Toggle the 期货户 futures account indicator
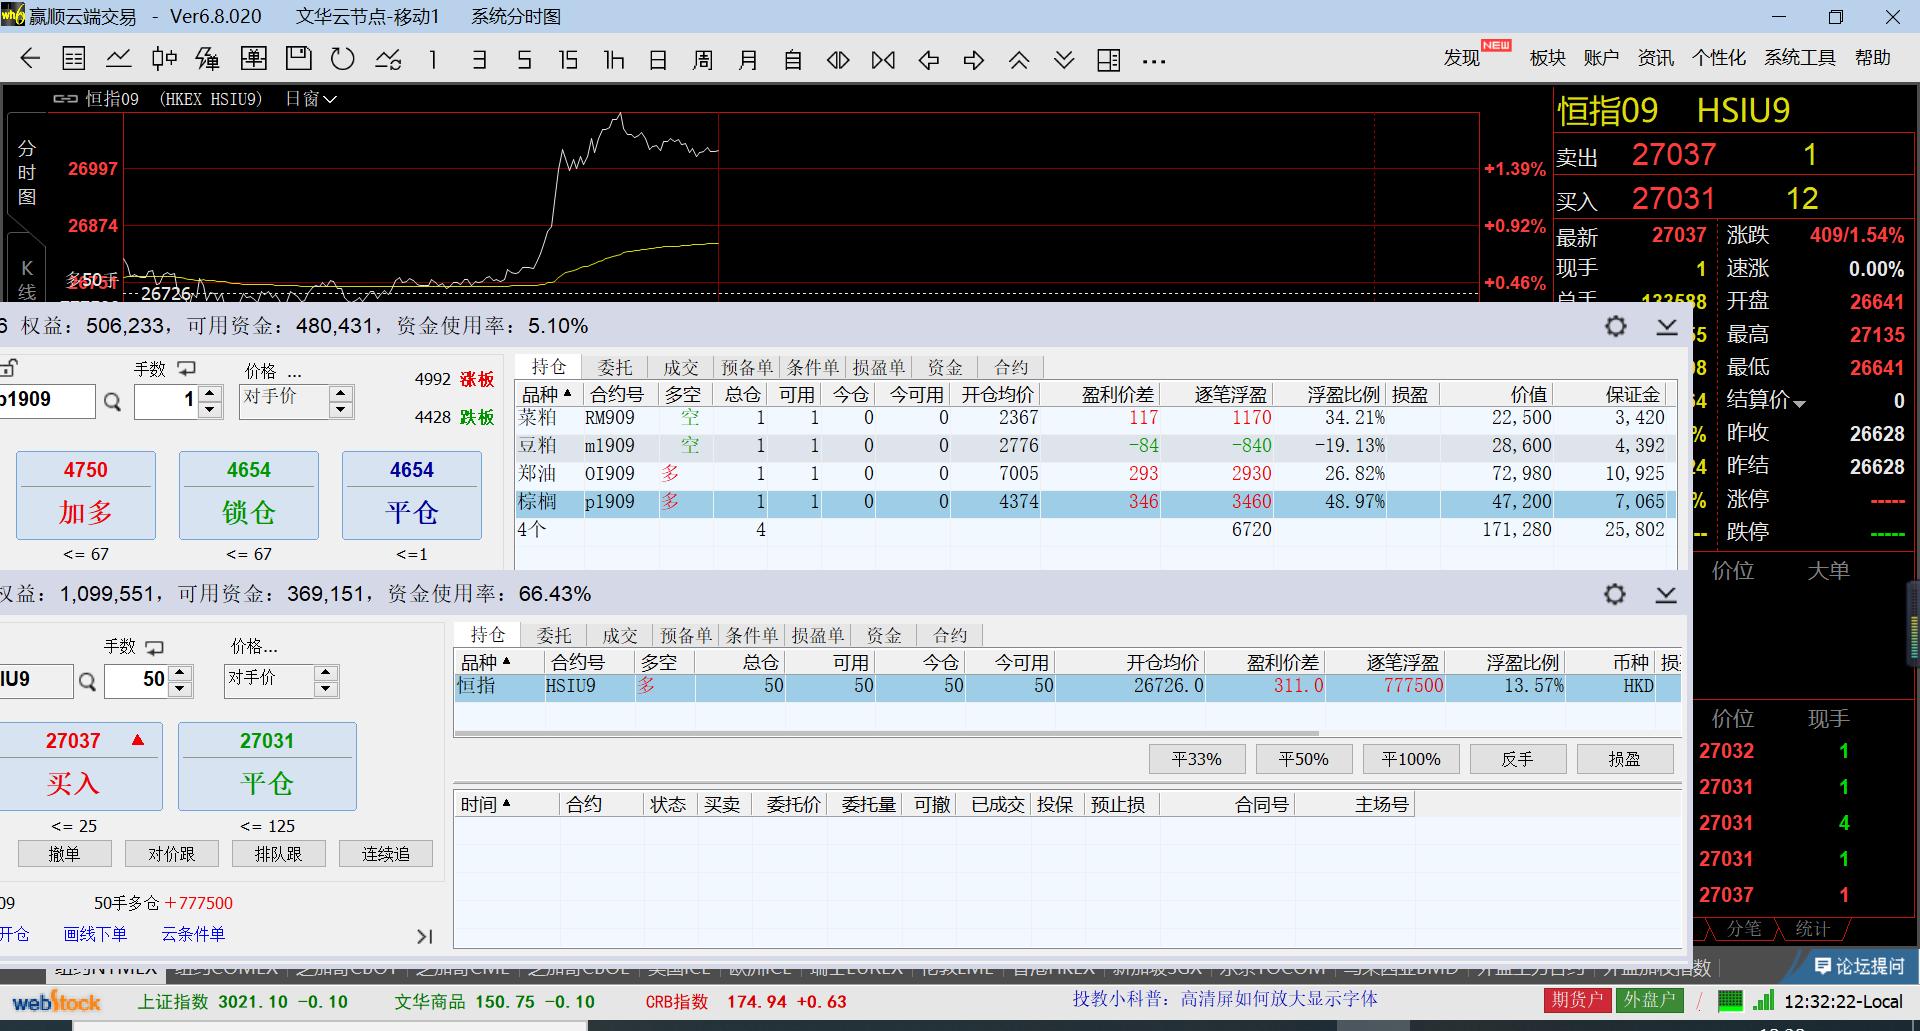Screen dimensions: 1920x1031 (1576, 1000)
